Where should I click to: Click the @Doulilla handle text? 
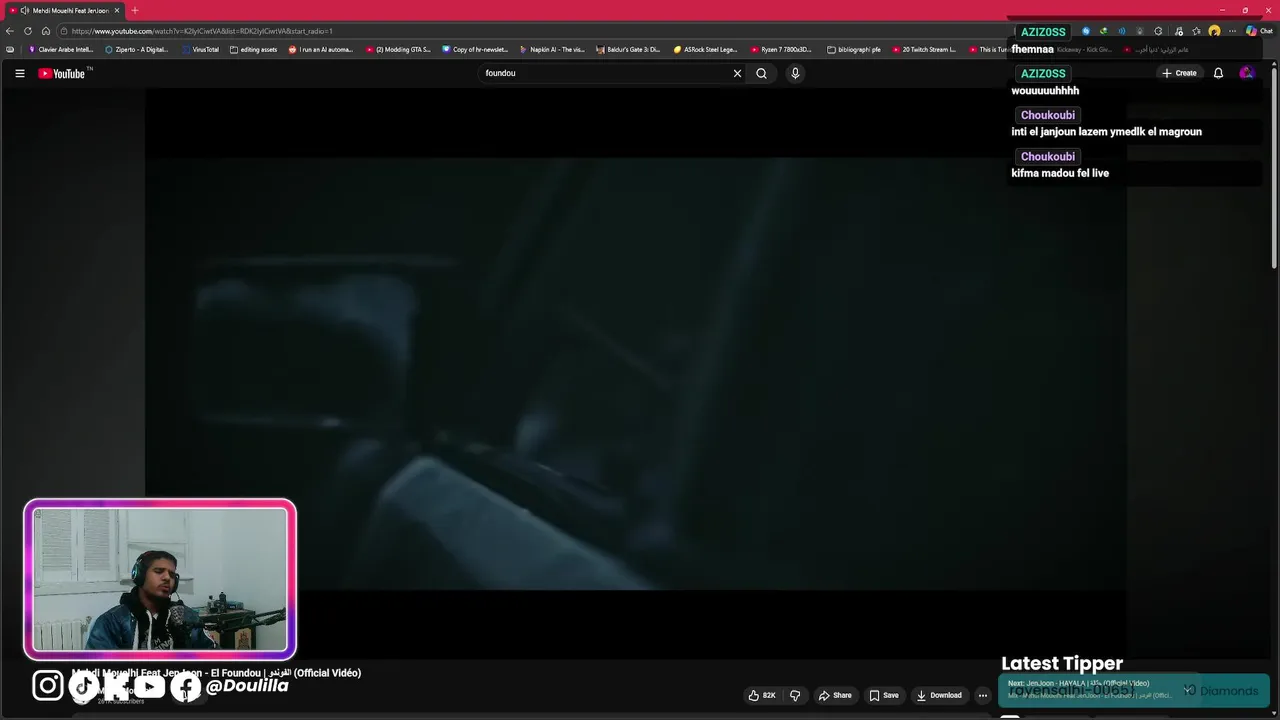pos(247,686)
